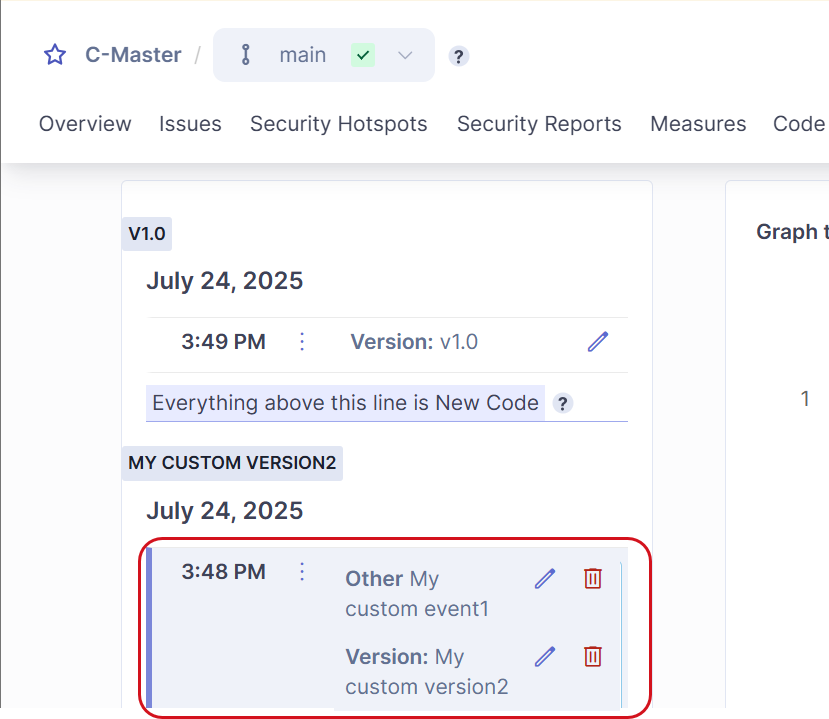Edit "My custom version2" using the pencil icon
829x719 pixels.
[544, 657]
